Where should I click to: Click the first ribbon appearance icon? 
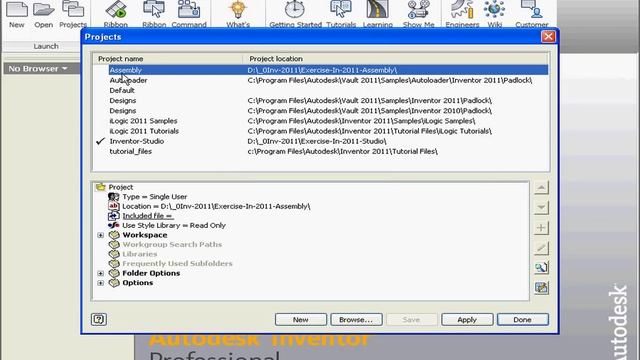tap(116, 9)
